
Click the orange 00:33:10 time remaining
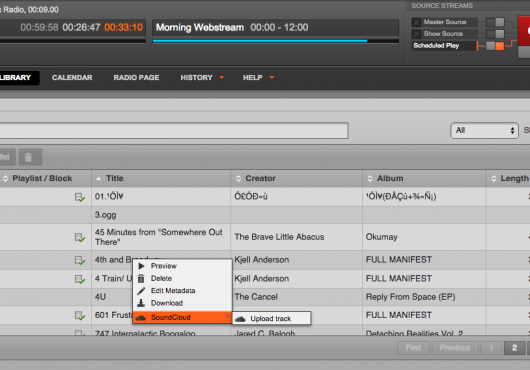tap(123, 27)
